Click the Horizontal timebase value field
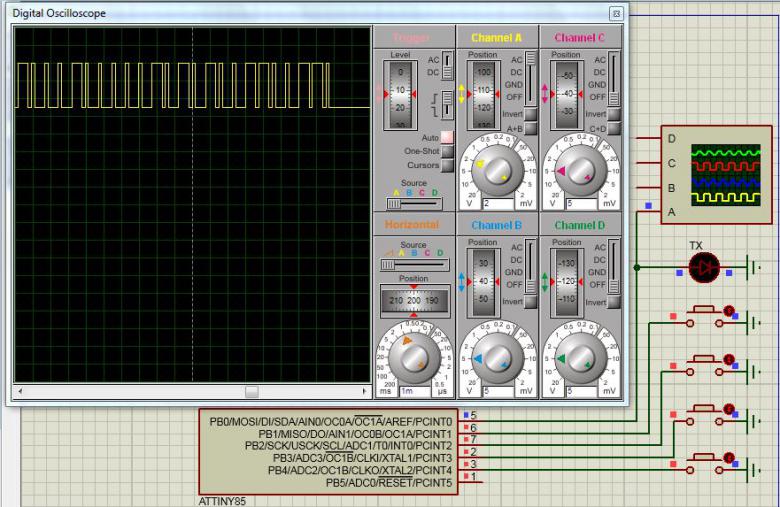This screenshot has height=507, width=780. [x=415, y=391]
